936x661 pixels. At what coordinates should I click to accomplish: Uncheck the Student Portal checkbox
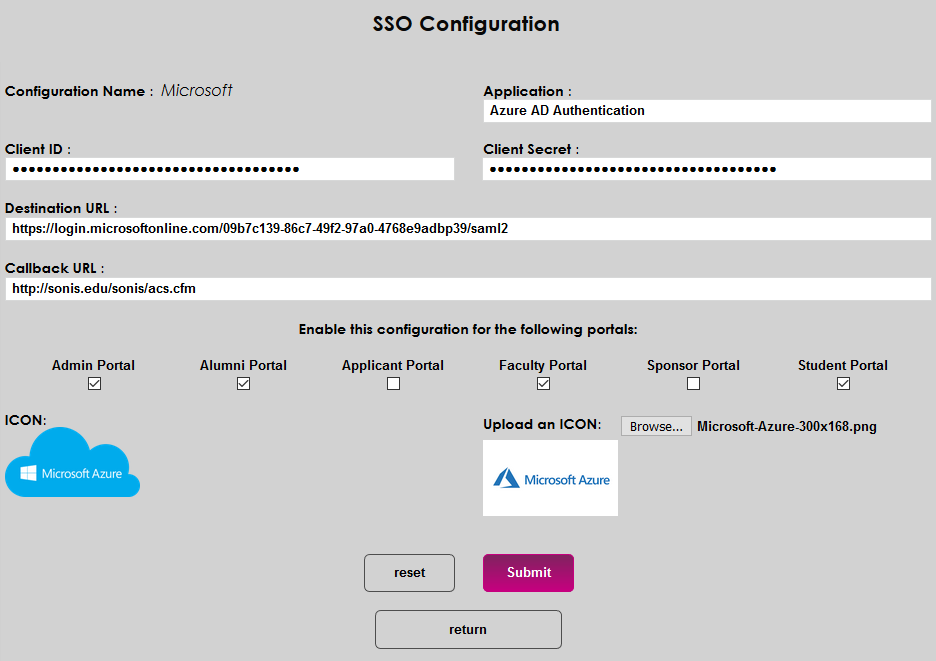[843, 383]
